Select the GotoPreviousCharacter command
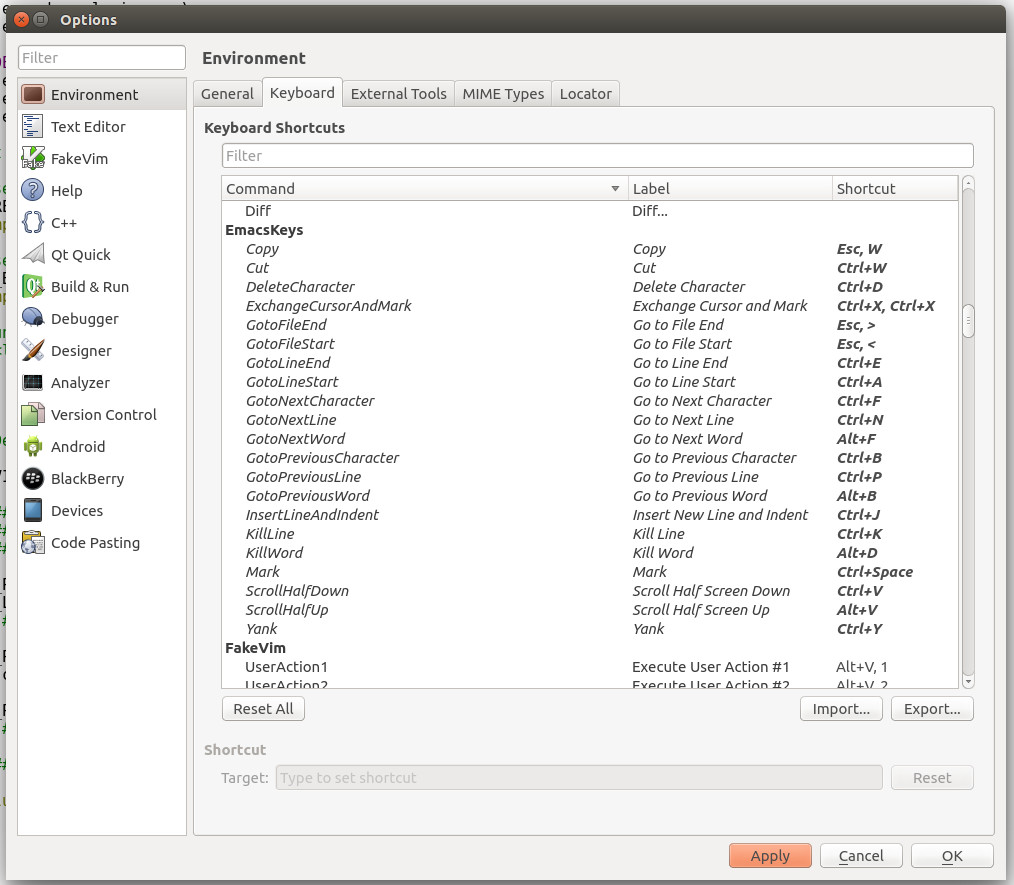This screenshot has height=885, width=1014. click(590, 458)
